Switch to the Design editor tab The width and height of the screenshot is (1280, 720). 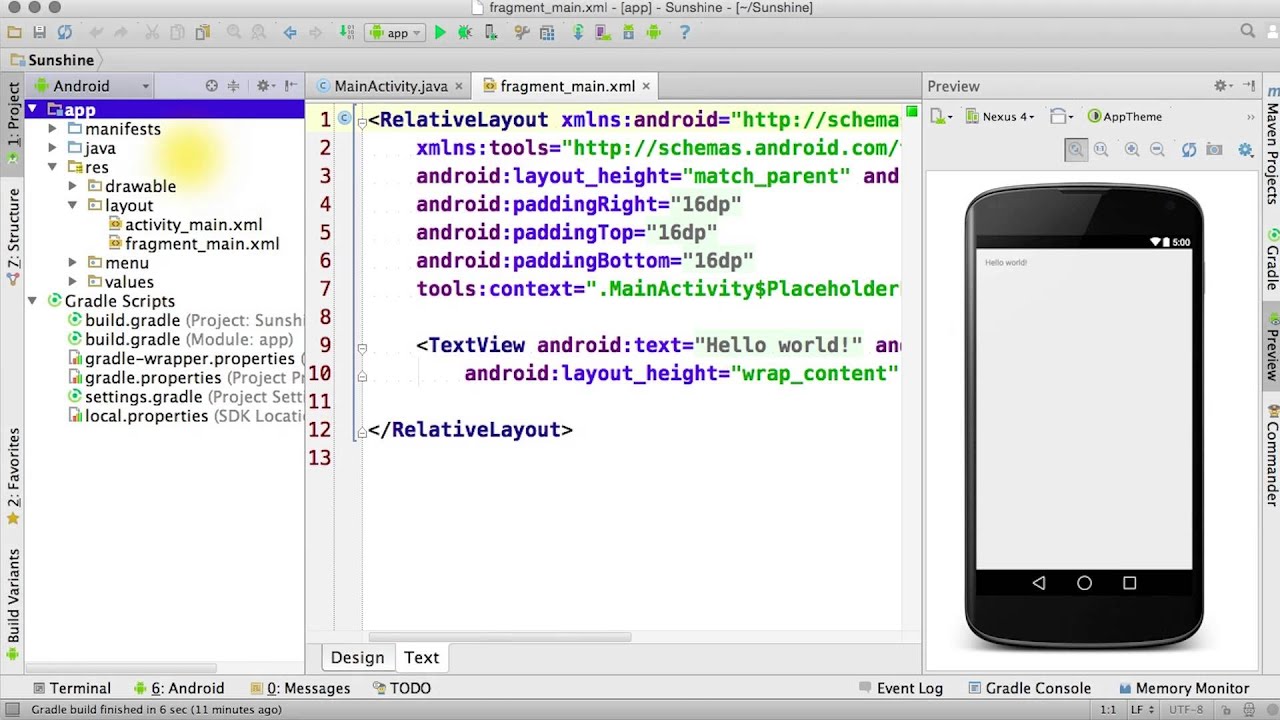click(x=357, y=657)
